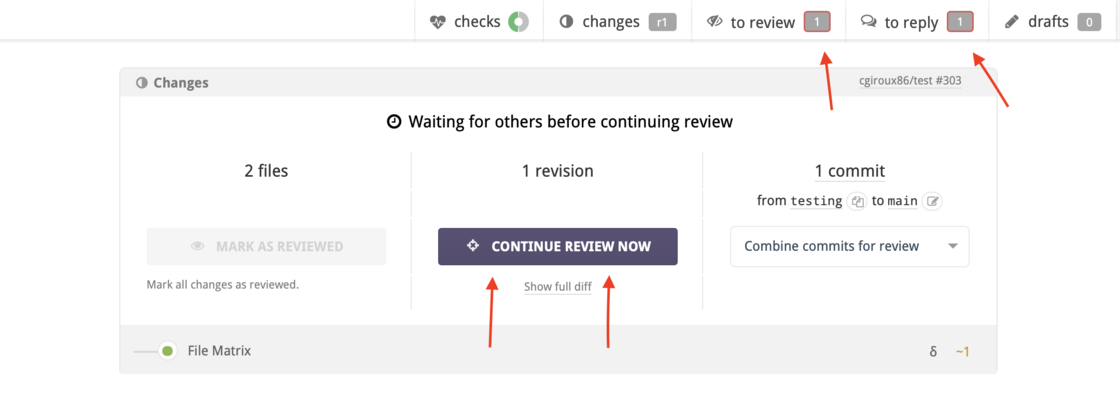Click the eye Mark as Reviewed button
1120x401 pixels.
point(266,247)
